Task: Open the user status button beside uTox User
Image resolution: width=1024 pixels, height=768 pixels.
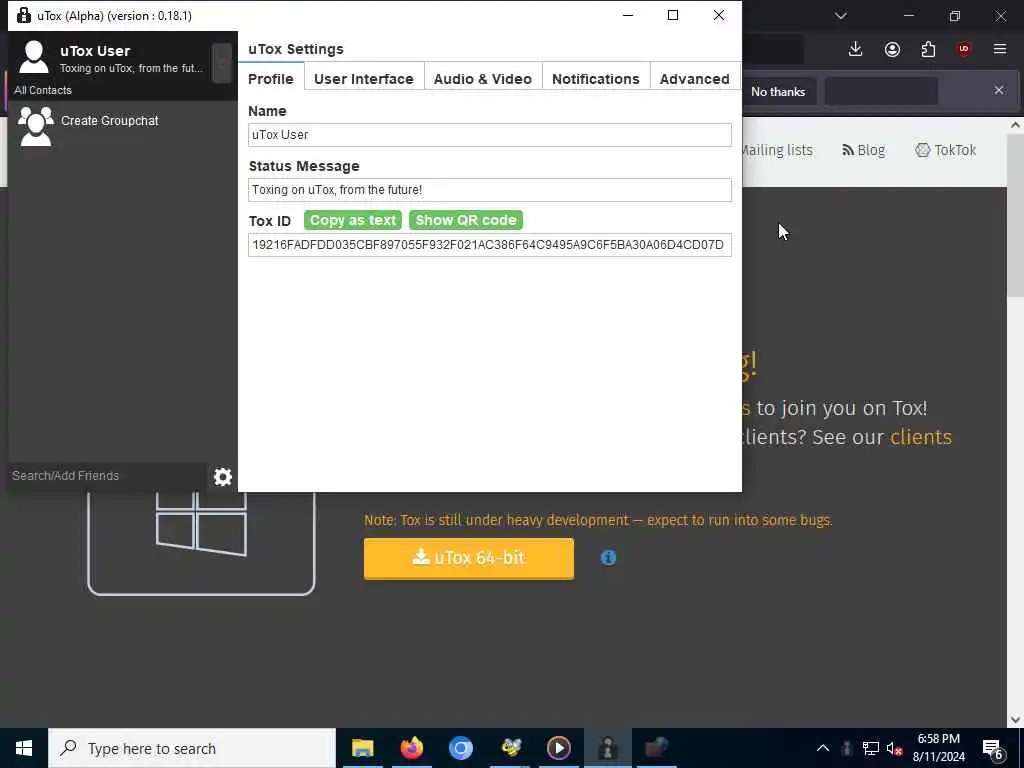Action: [222, 63]
